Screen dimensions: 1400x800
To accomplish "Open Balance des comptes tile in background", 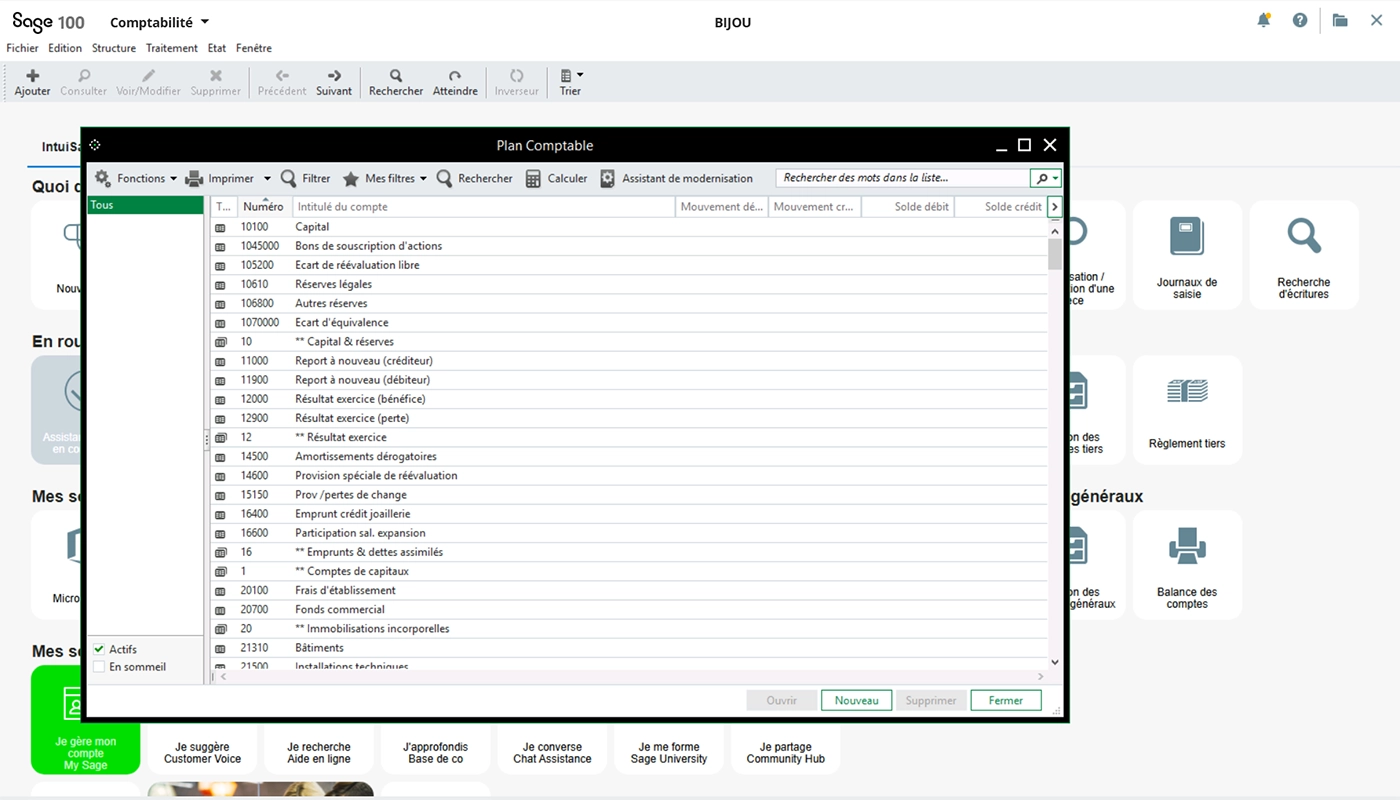I will 1187,565.
